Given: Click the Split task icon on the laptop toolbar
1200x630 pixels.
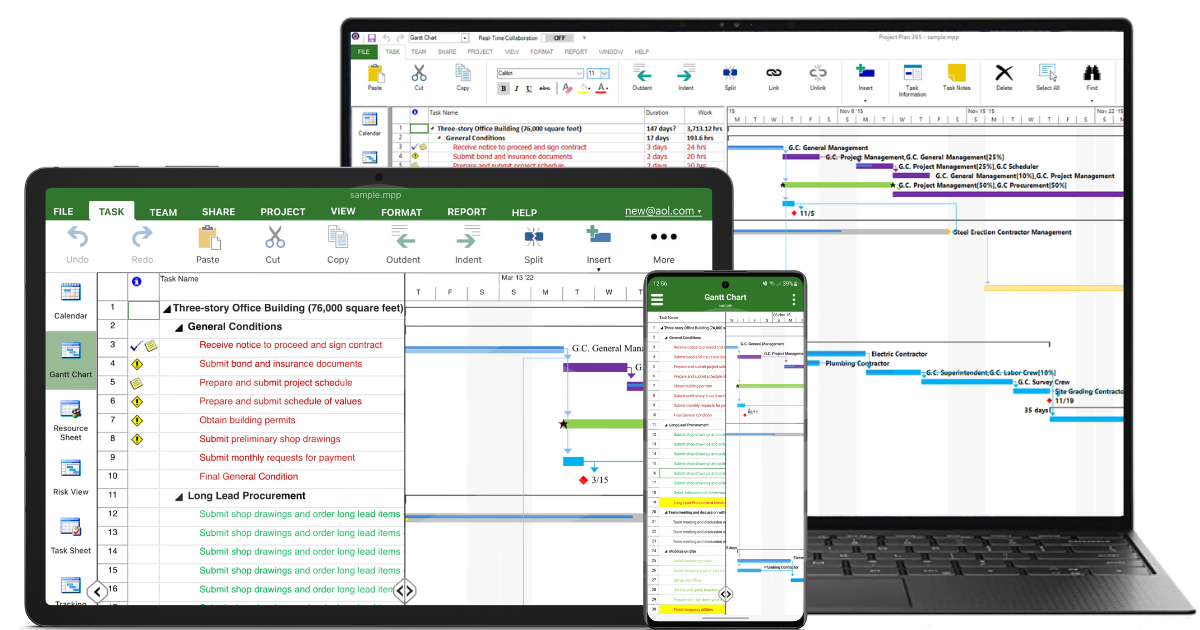Looking at the screenshot, I should point(731,72).
